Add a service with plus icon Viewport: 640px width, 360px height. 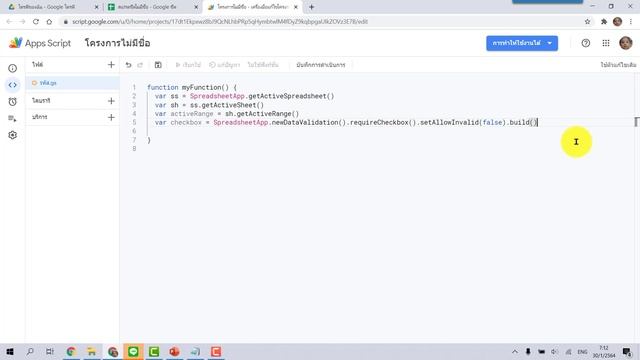pos(111,118)
